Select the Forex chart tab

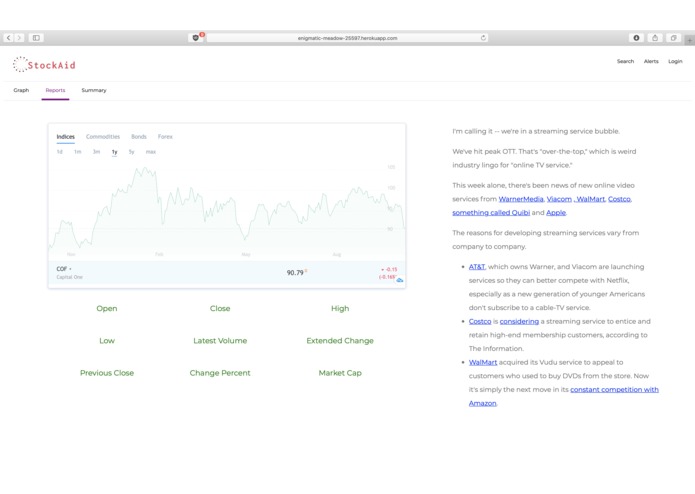[165, 136]
